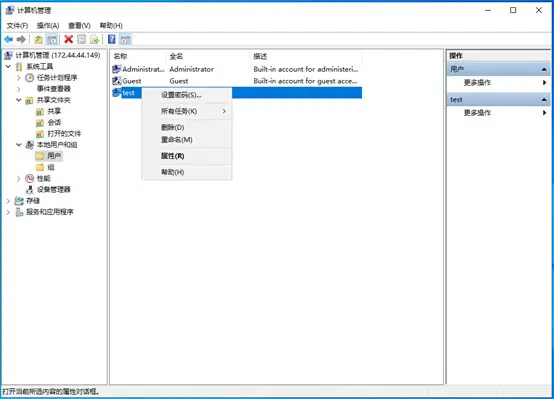Click the Guest user account icon
This screenshot has width=554, height=399.
(x=117, y=81)
